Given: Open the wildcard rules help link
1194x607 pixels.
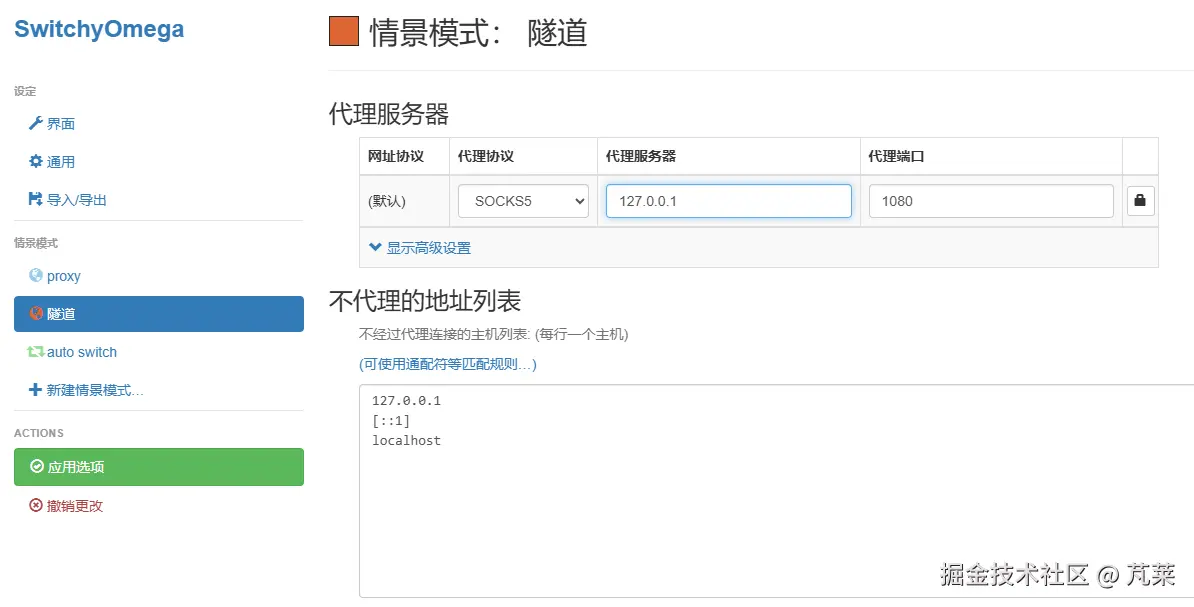Looking at the screenshot, I should coord(448,364).
